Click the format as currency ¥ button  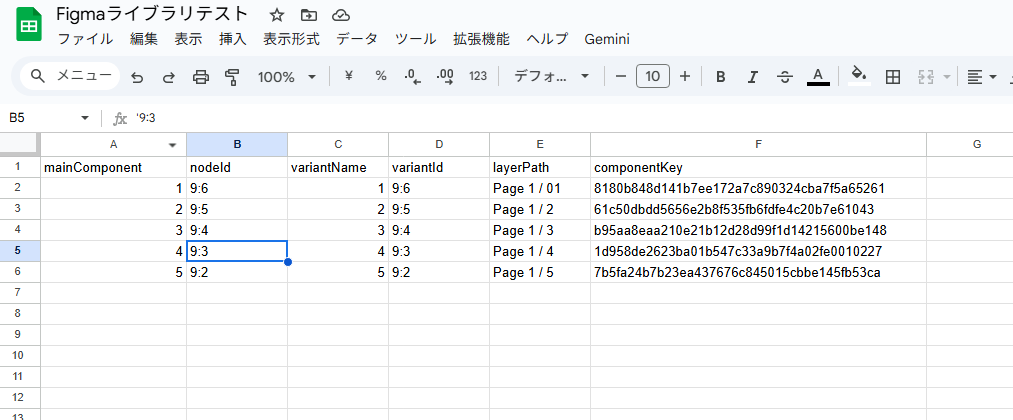[349, 77]
